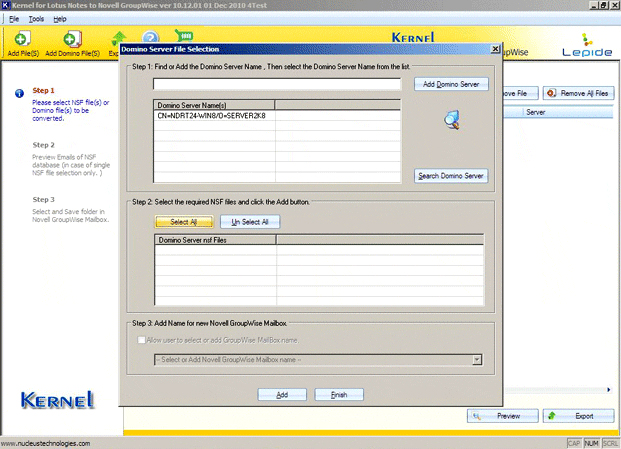Select CN=NDRT24-WIN8/O=SERVER2K8 server row
This screenshot has height=449, width=621.
277,116
